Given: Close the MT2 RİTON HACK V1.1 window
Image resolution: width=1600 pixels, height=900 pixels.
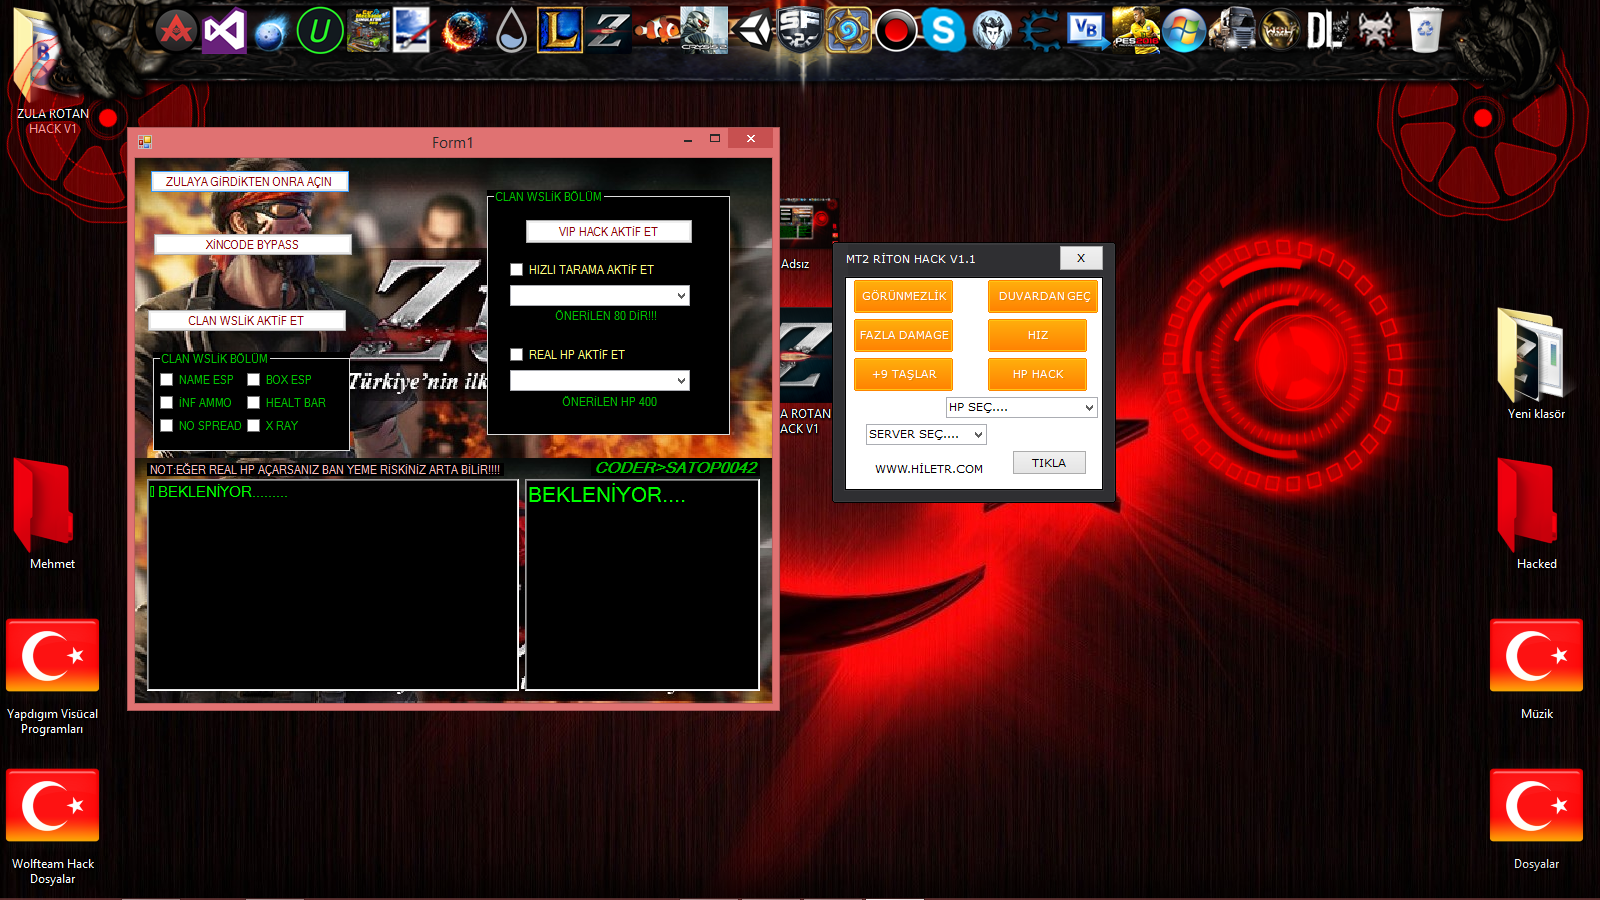Looking at the screenshot, I should click(1081, 258).
